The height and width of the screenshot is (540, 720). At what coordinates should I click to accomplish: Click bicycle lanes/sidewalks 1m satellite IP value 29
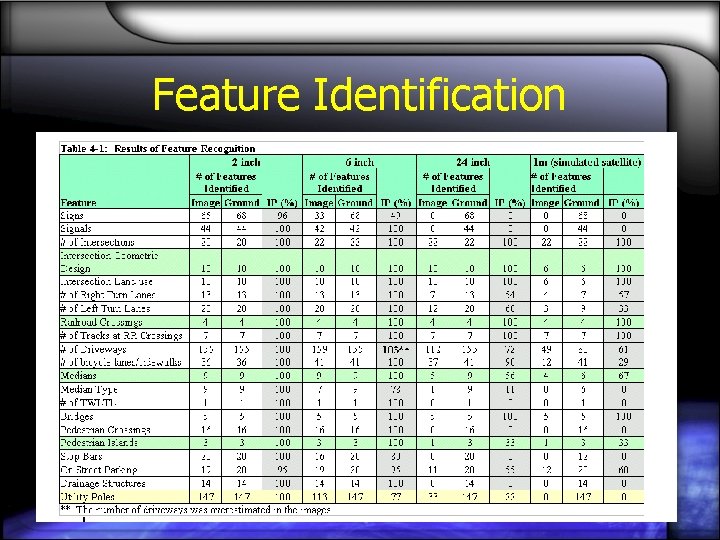pyautogui.click(x=624, y=362)
